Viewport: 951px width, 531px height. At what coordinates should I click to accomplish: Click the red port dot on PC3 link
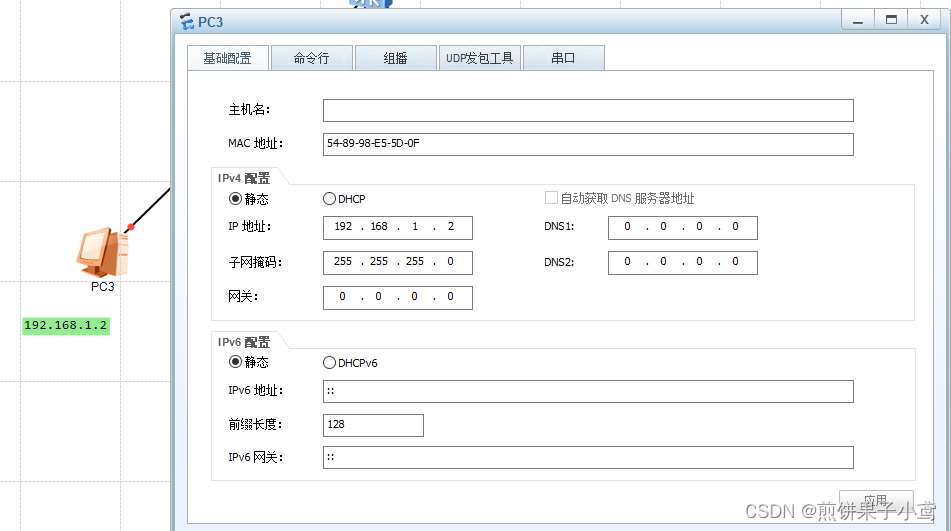(x=130, y=227)
